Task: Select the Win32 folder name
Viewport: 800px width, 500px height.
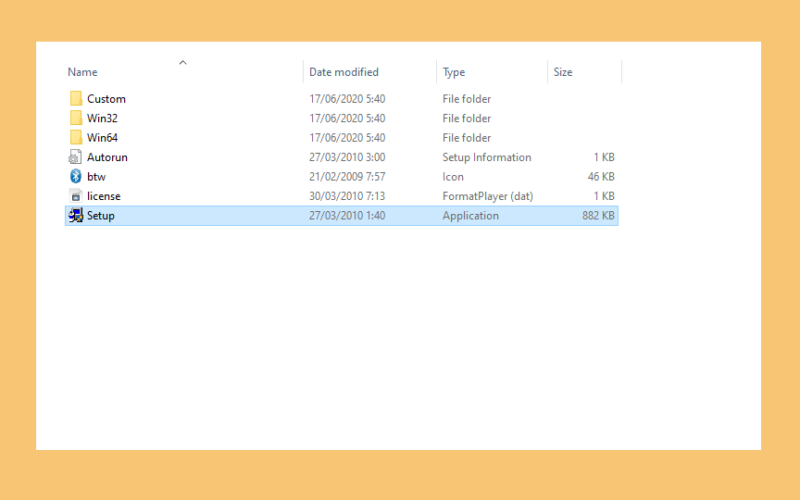Action: tap(102, 118)
